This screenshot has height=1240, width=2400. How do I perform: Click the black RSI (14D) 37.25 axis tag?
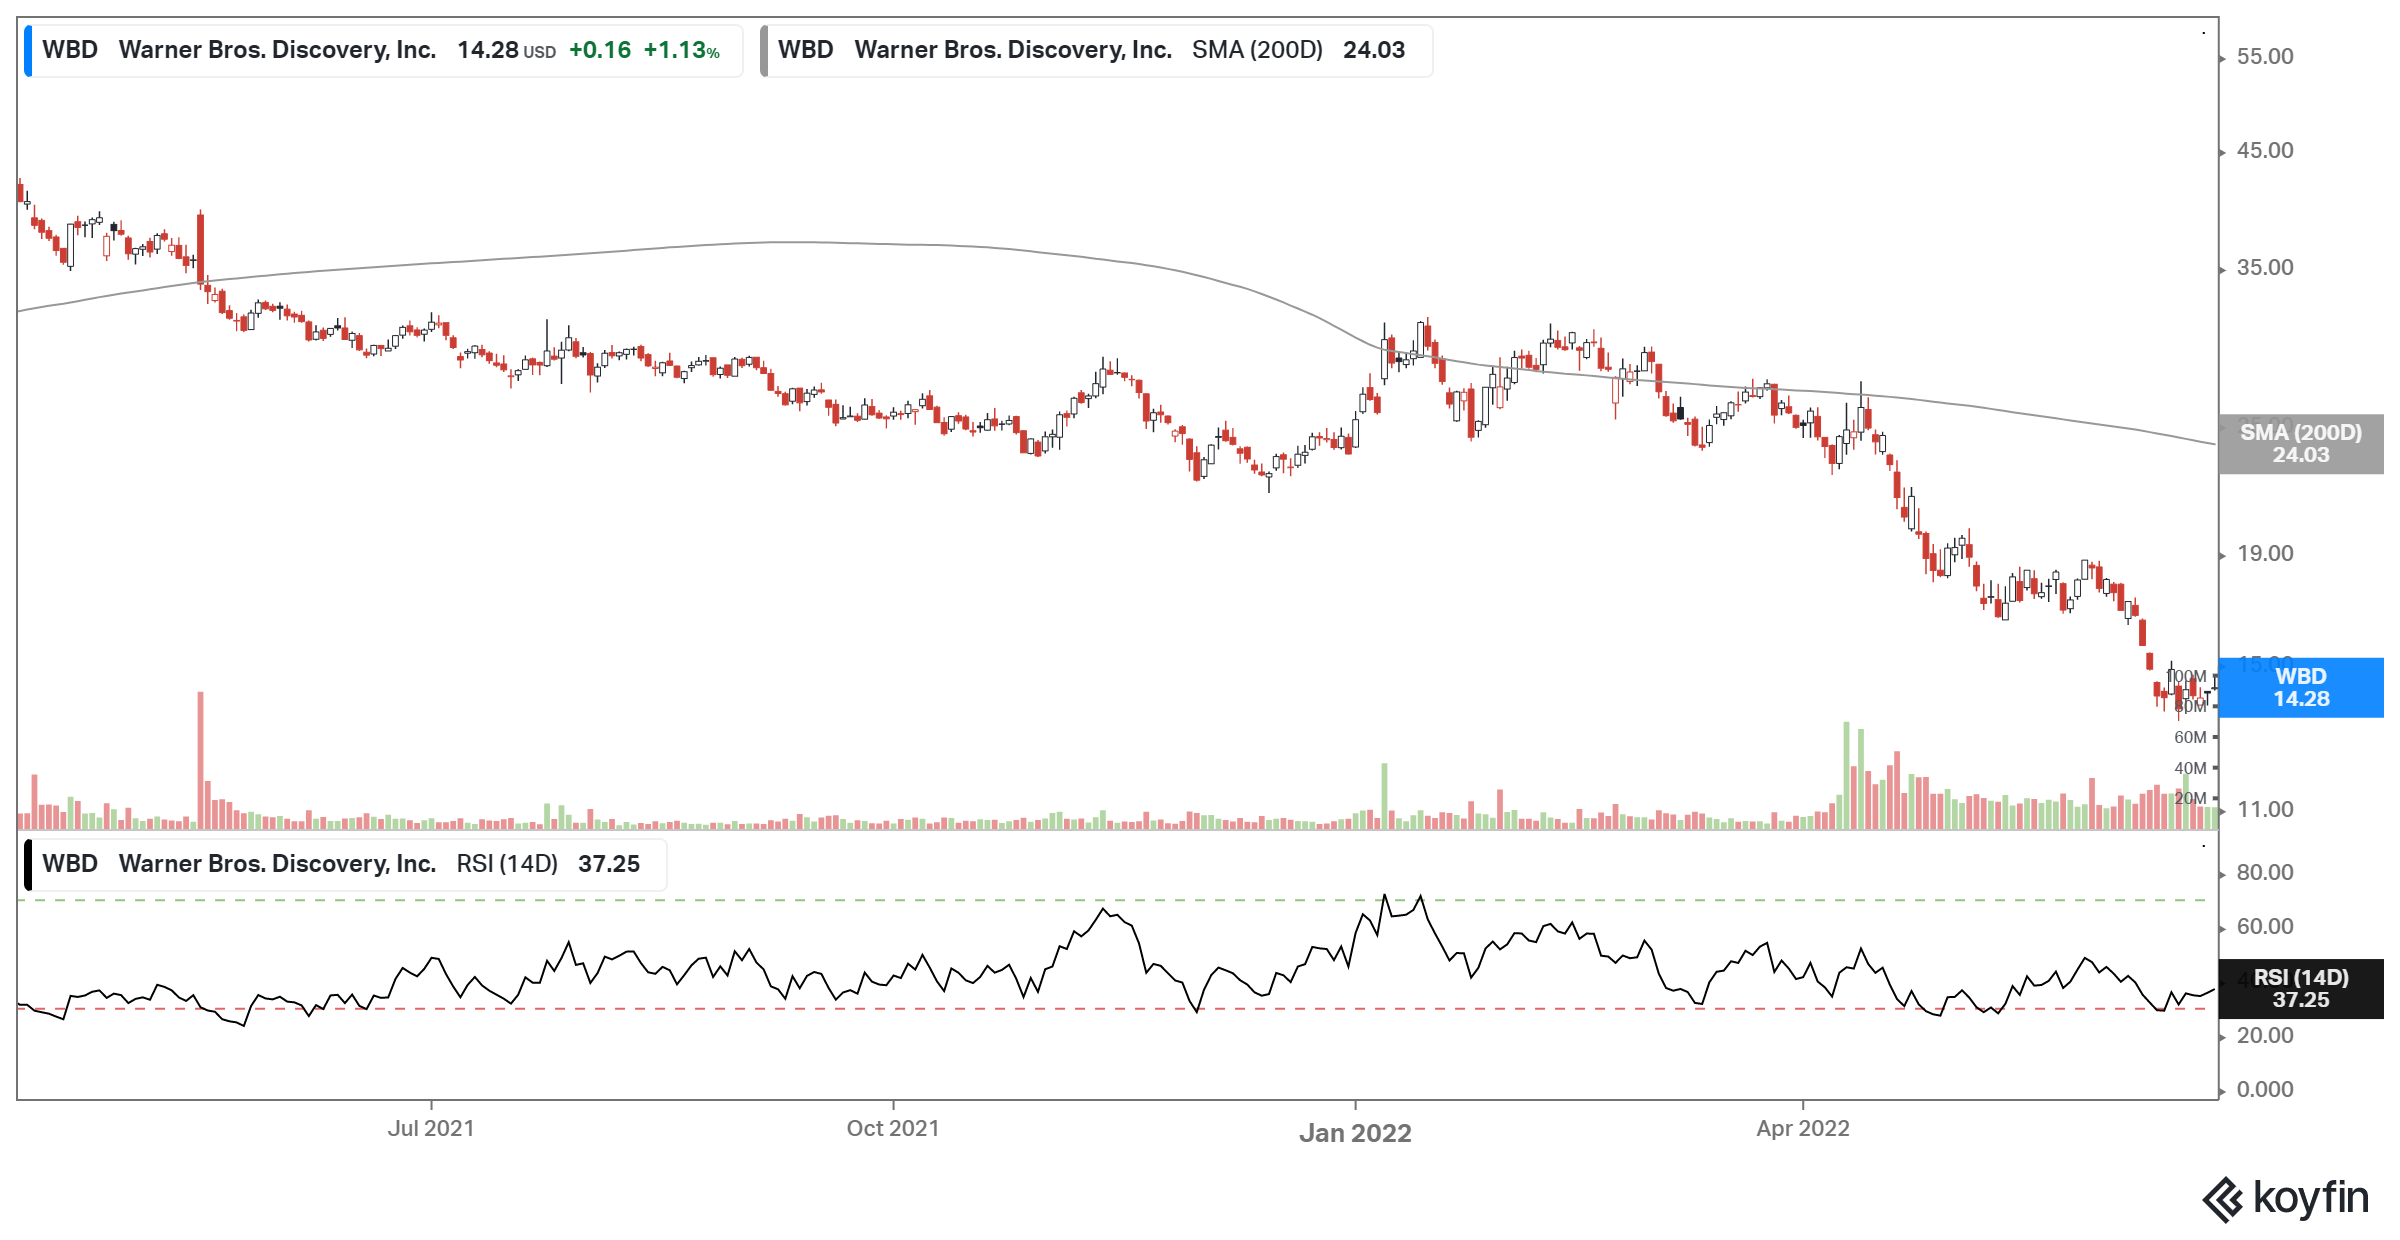pos(2300,989)
